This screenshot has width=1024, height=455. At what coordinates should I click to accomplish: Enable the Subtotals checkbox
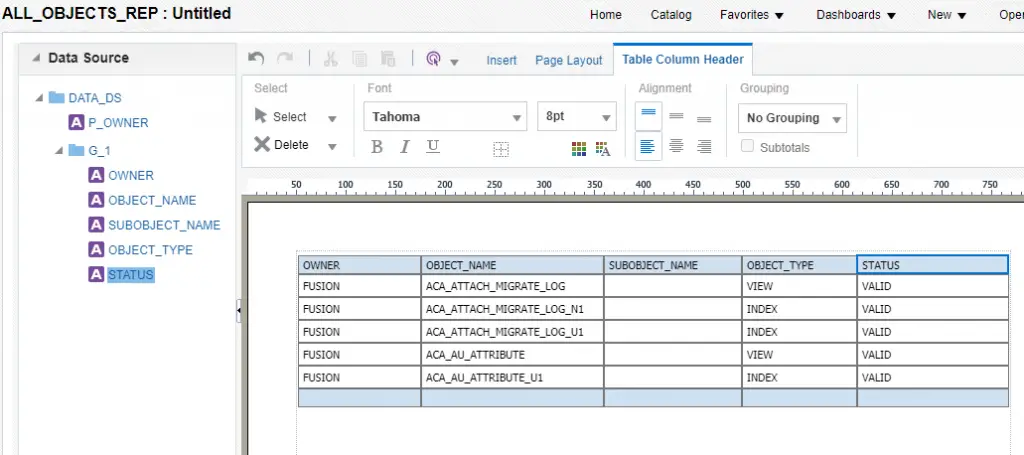[747, 147]
